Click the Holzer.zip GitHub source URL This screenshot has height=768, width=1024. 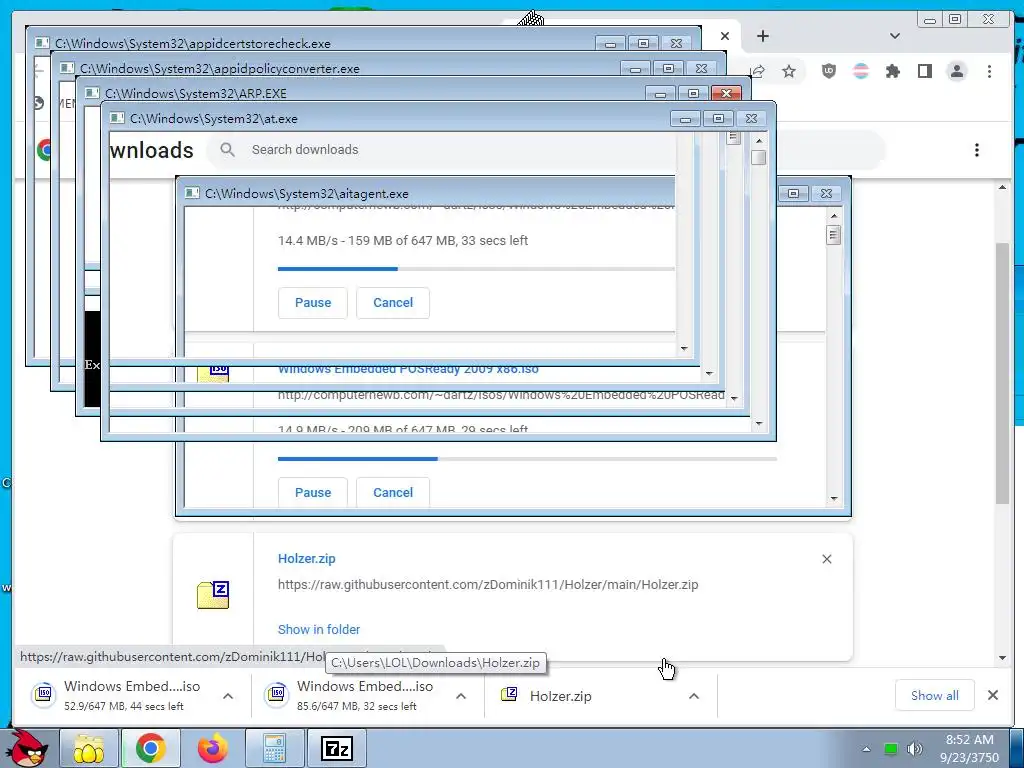488,584
